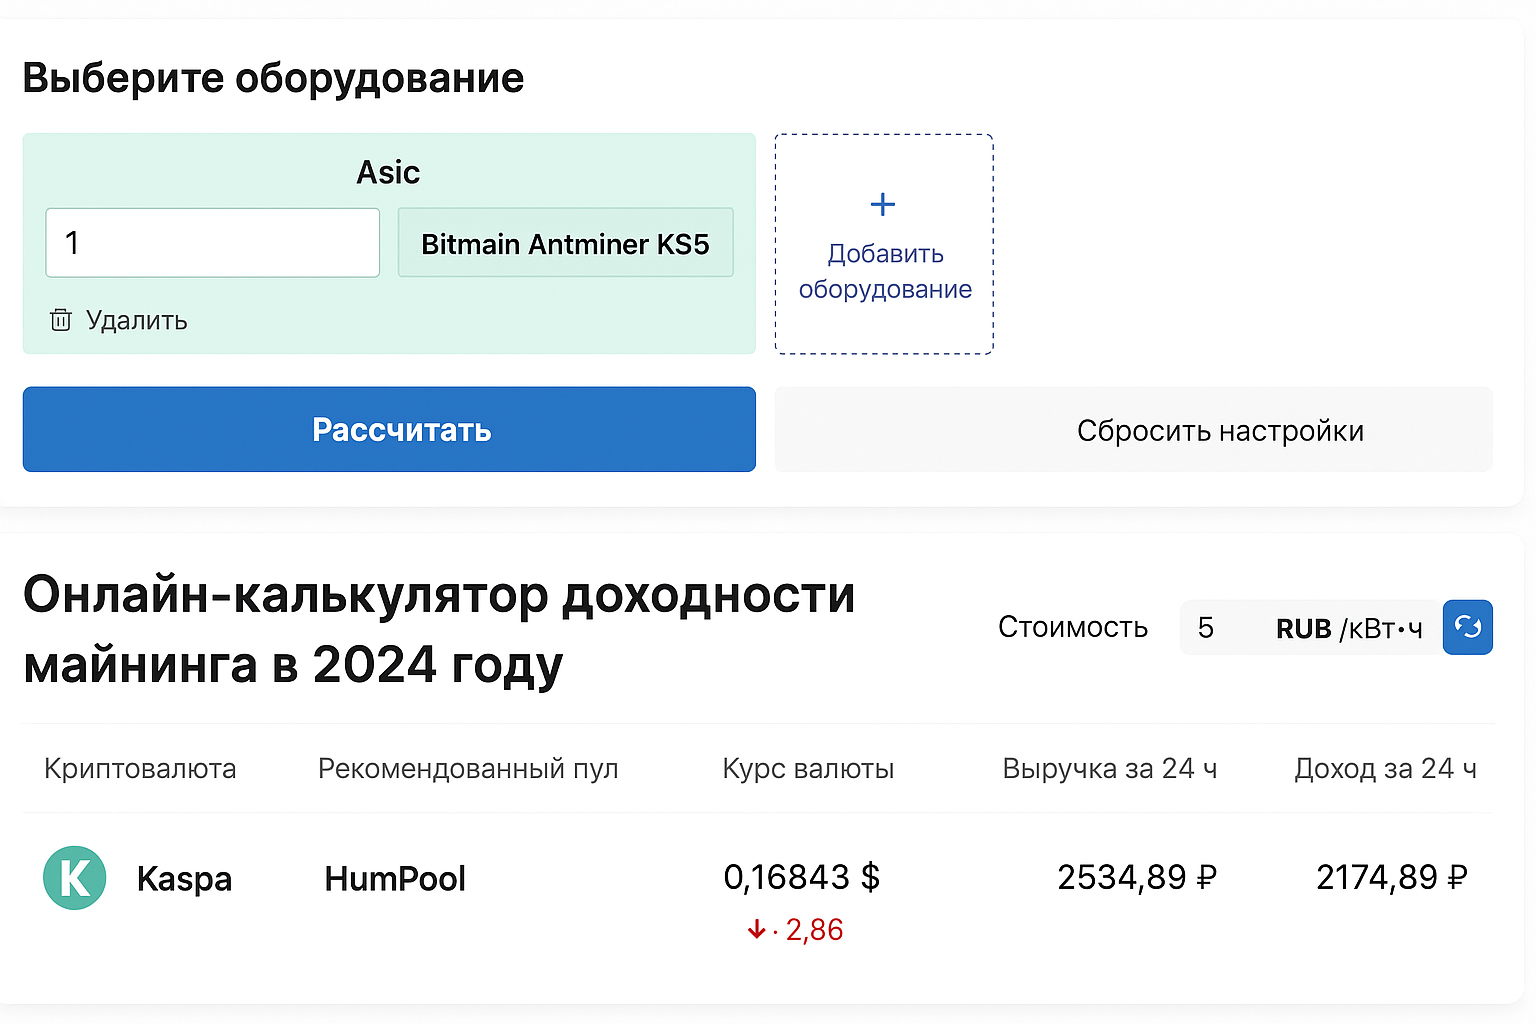The height and width of the screenshot is (1024, 1536).
Task: Click the red down arrow price change
Action: pos(756,930)
